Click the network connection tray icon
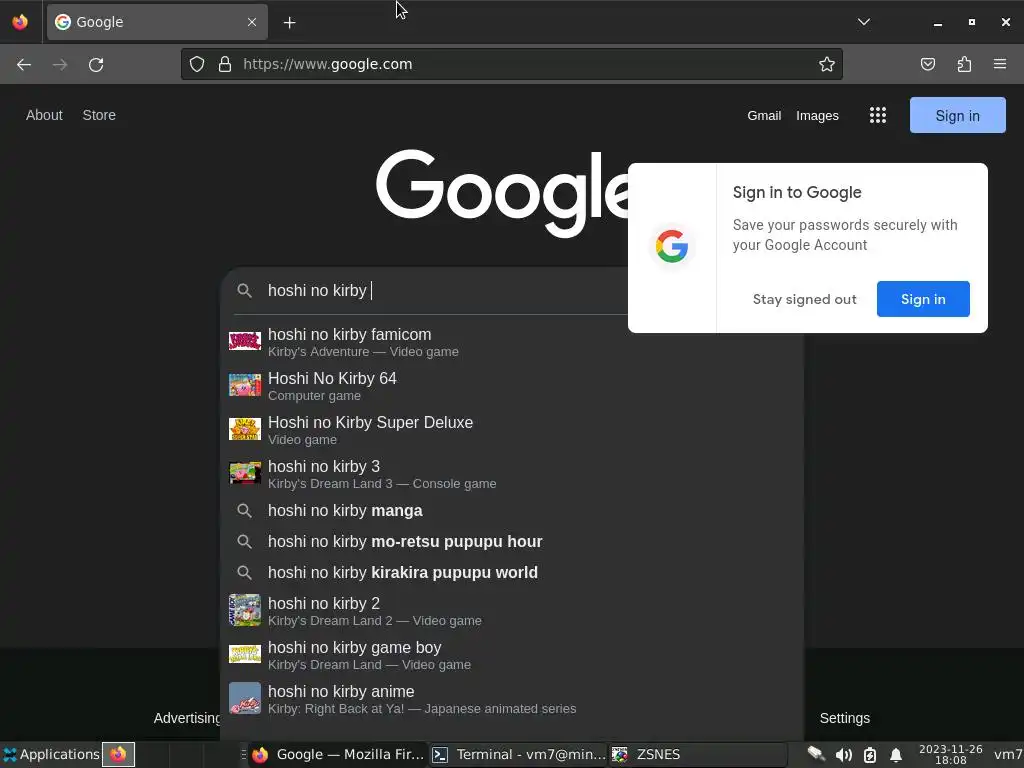Image resolution: width=1024 pixels, height=768 pixels. point(816,754)
